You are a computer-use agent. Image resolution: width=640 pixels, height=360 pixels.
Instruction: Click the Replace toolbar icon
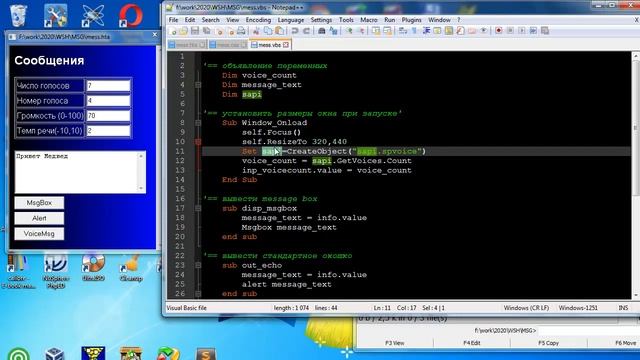coord(333,31)
